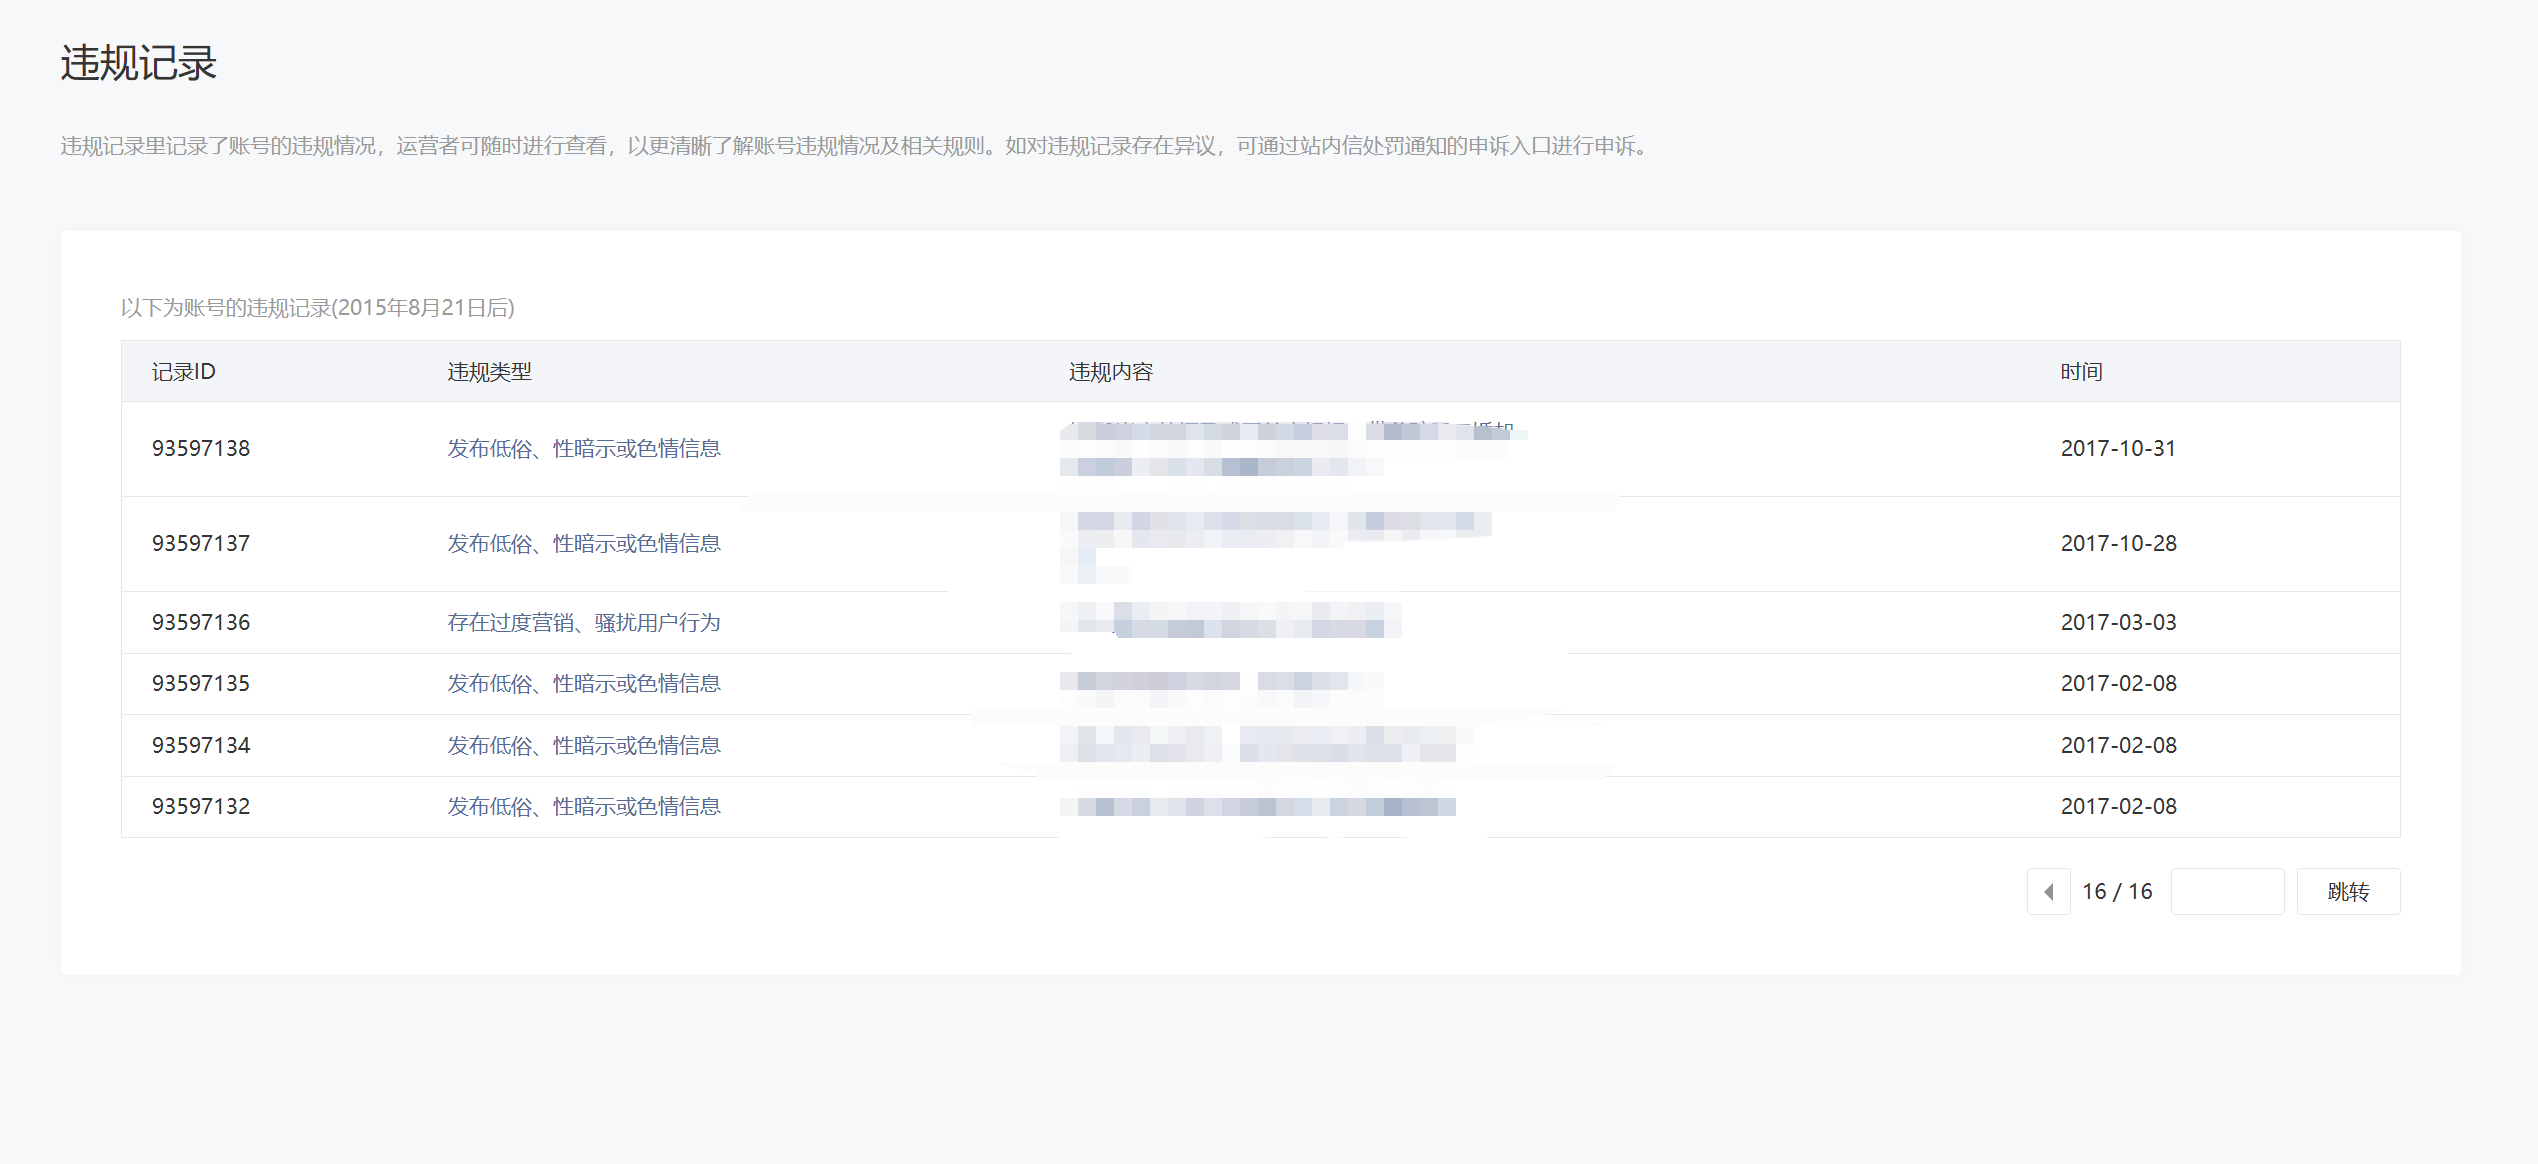Click date 2017-02-08 in row 93597132
2538x1164 pixels.
pos(2118,806)
